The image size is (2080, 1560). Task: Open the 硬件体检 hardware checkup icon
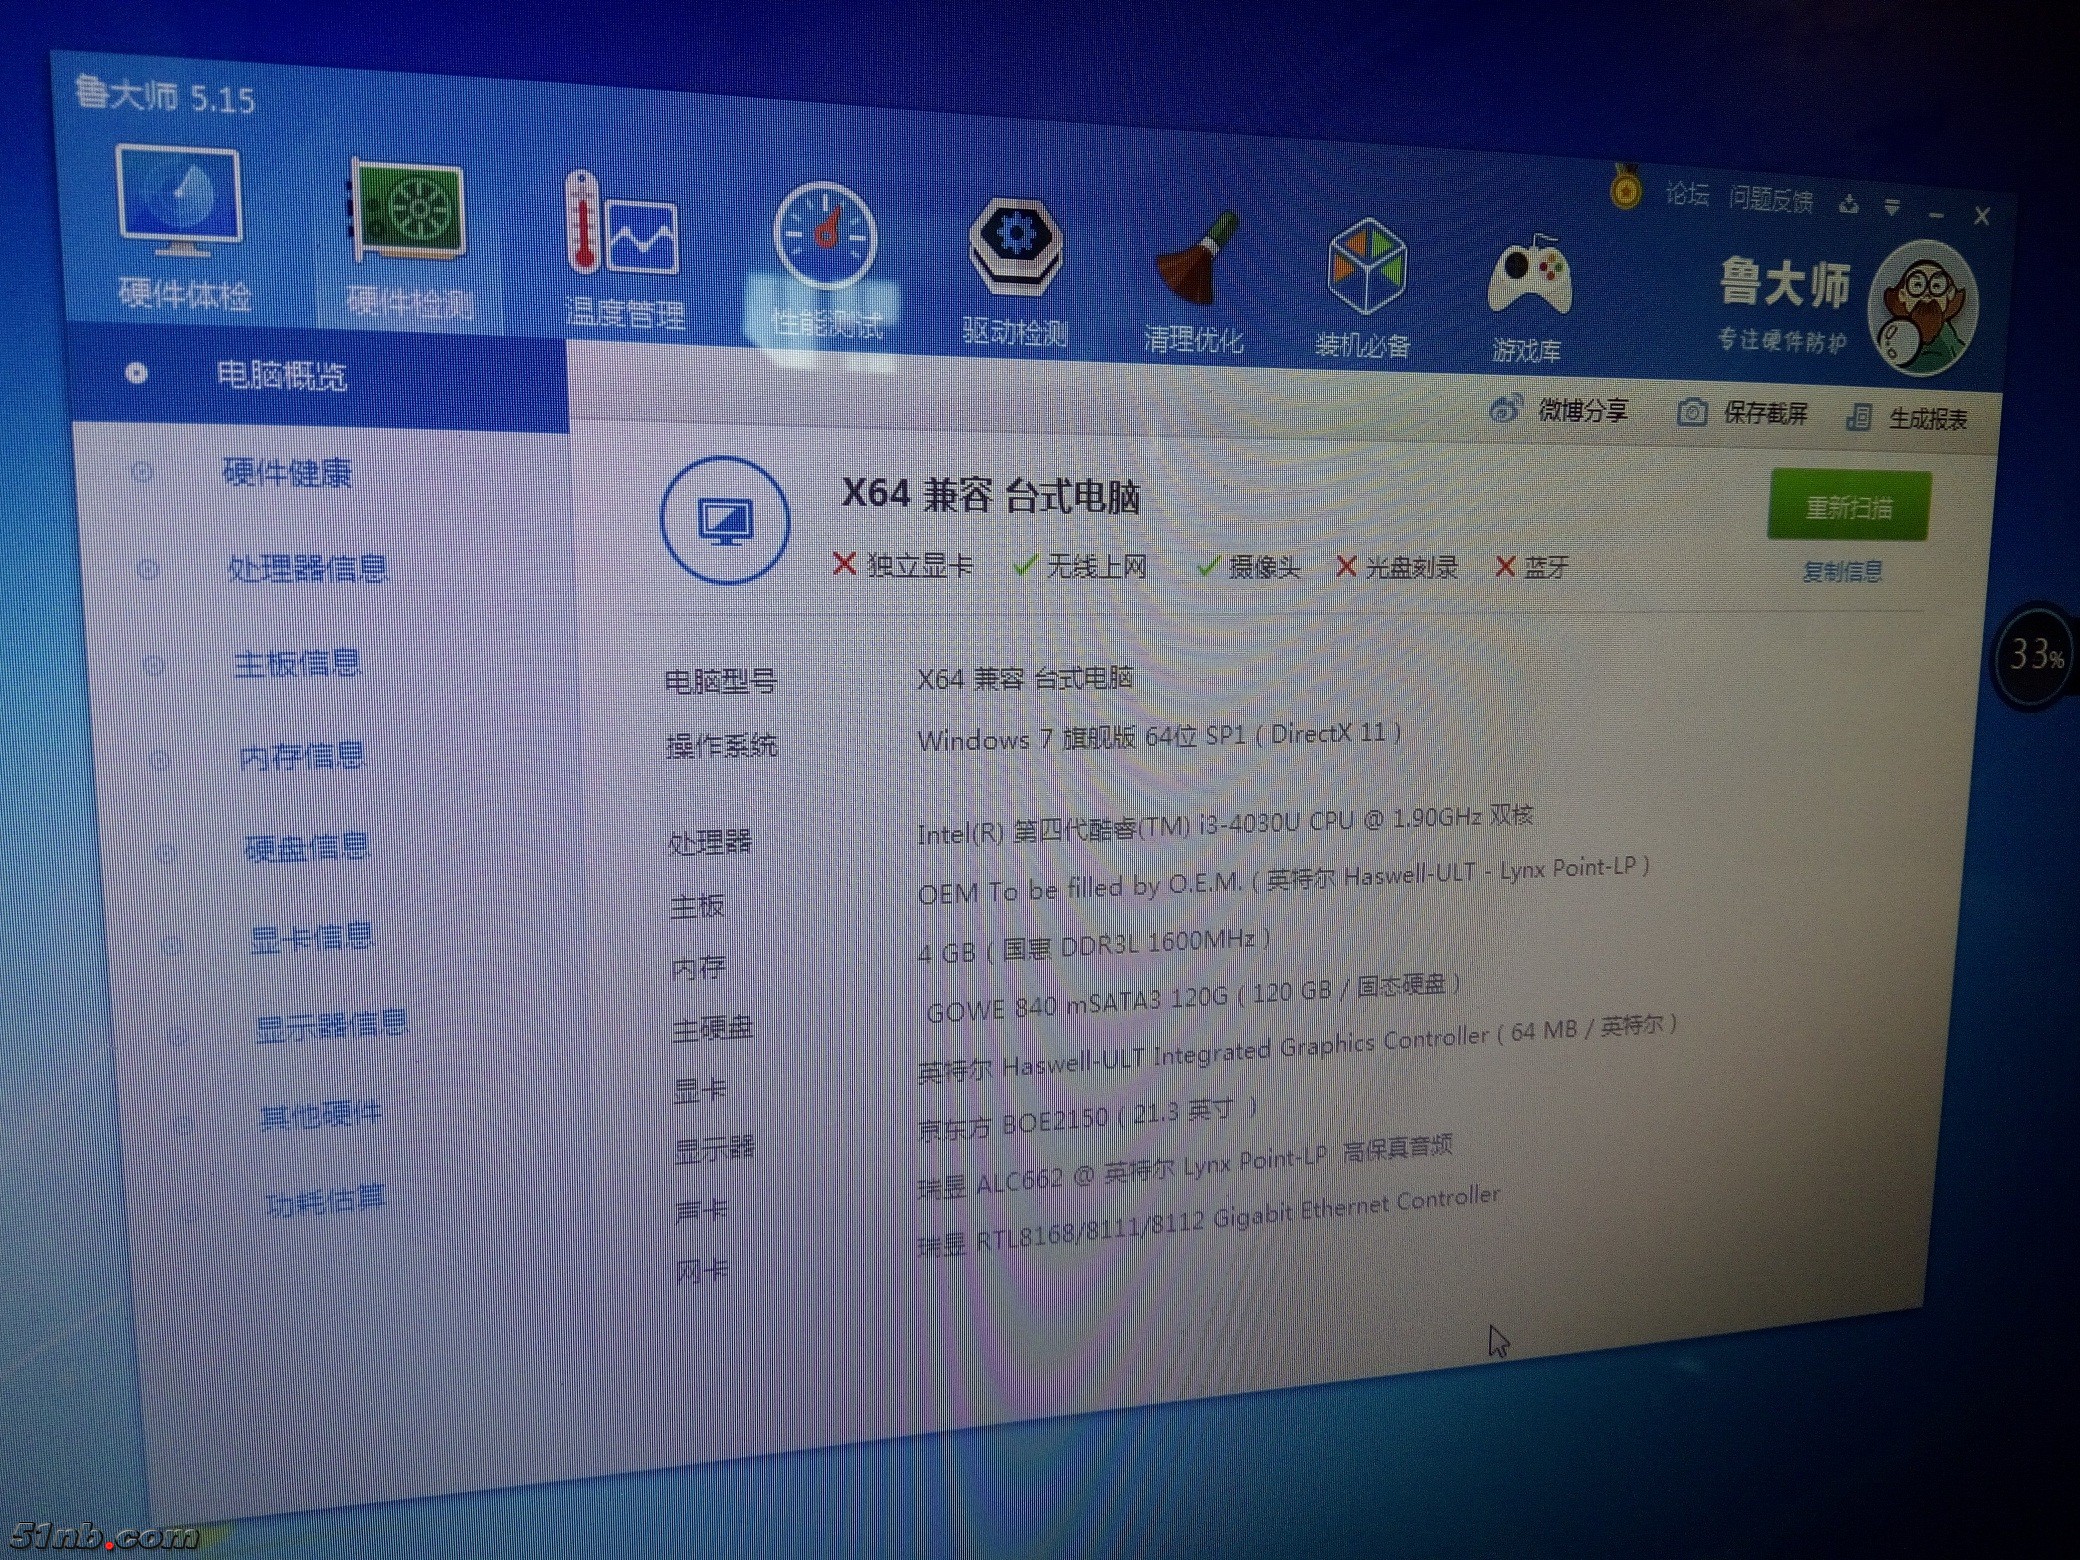[181, 204]
